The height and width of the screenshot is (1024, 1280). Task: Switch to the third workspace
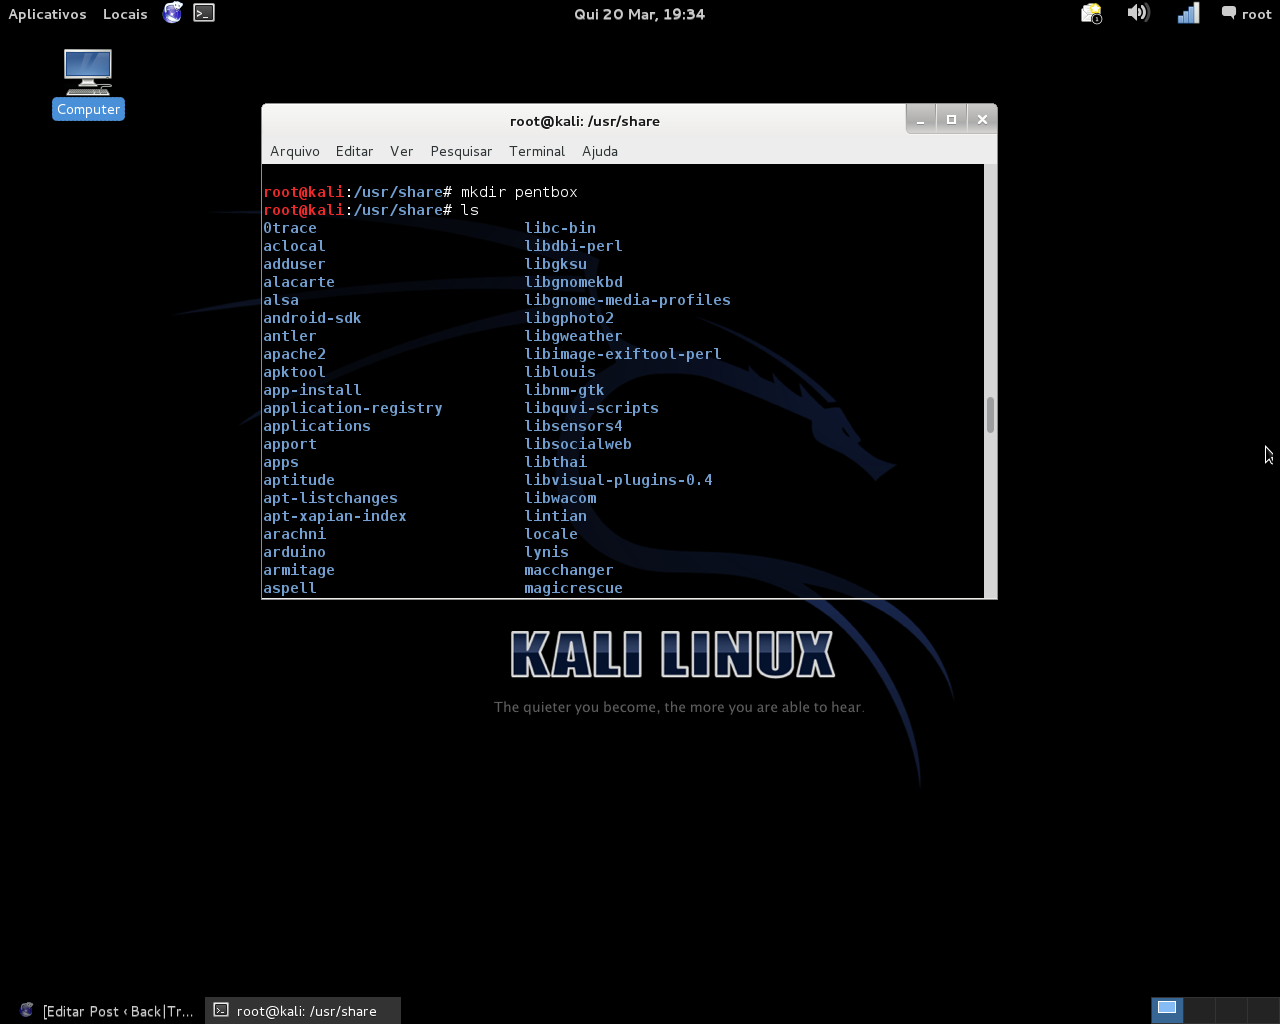tap(1231, 1010)
